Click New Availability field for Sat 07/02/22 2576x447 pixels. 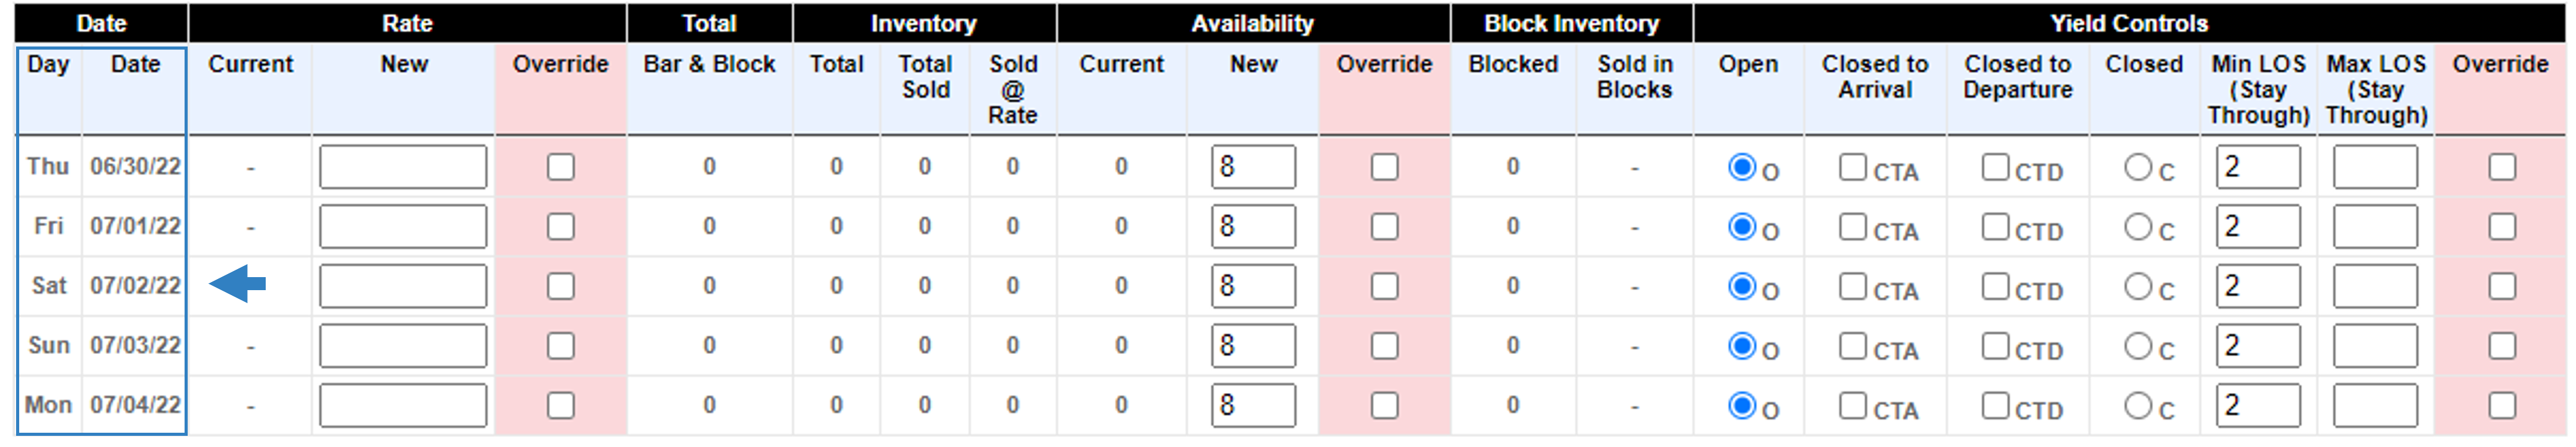point(1253,286)
